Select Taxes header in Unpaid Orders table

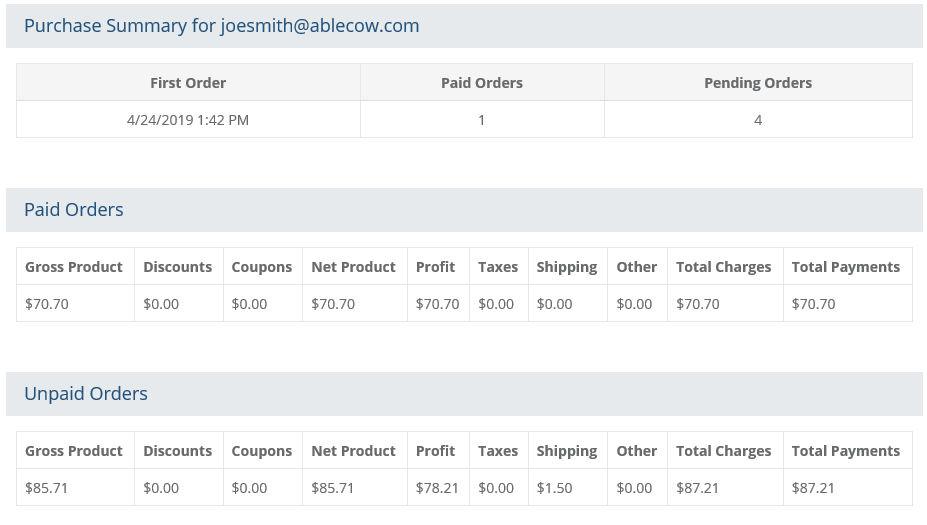pyautogui.click(x=498, y=451)
